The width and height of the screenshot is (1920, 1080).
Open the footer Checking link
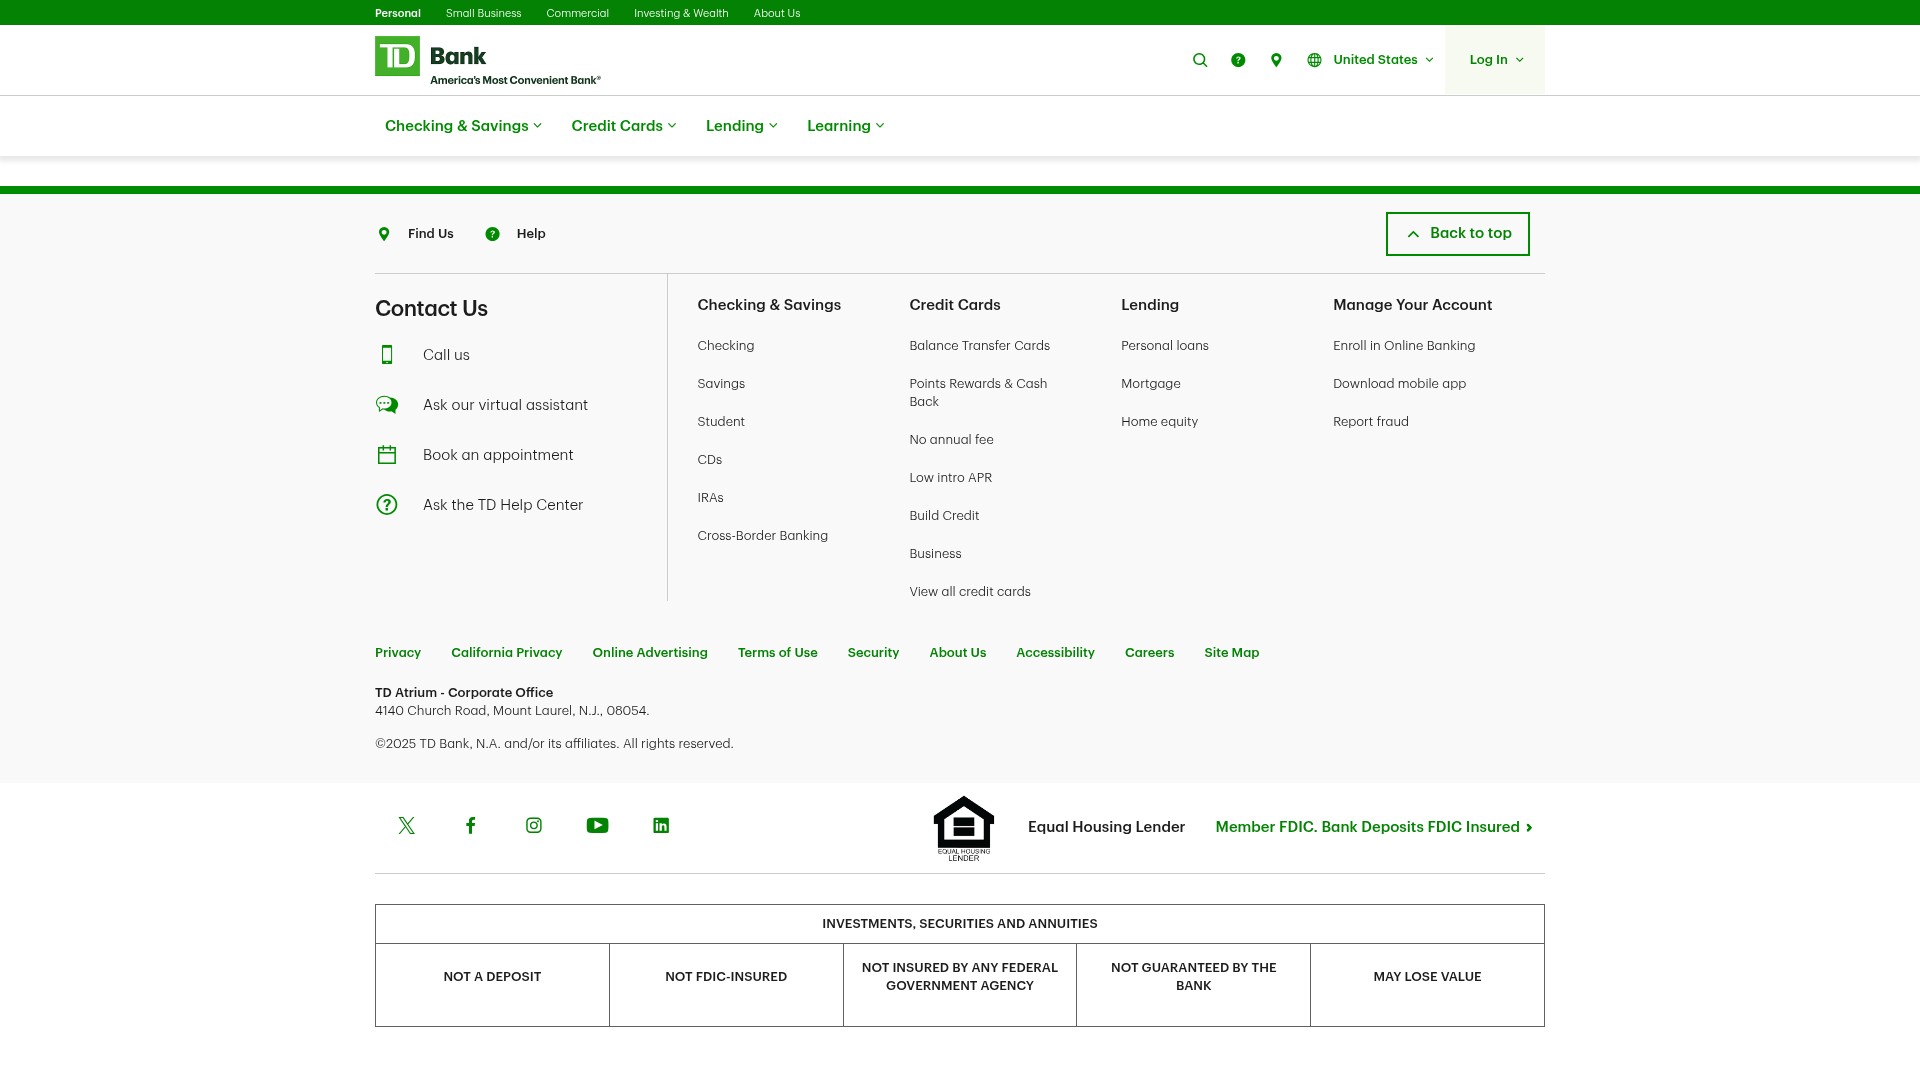[726, 346]
